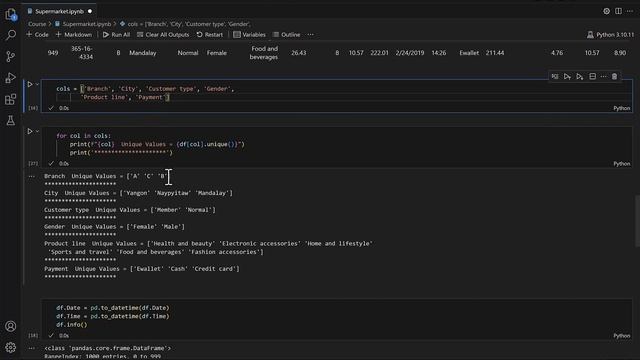Click Clear All Outputs
Image resolution: width=640 pixels, height=360 pixels.
pyautogui.click(x=163, y=35)
